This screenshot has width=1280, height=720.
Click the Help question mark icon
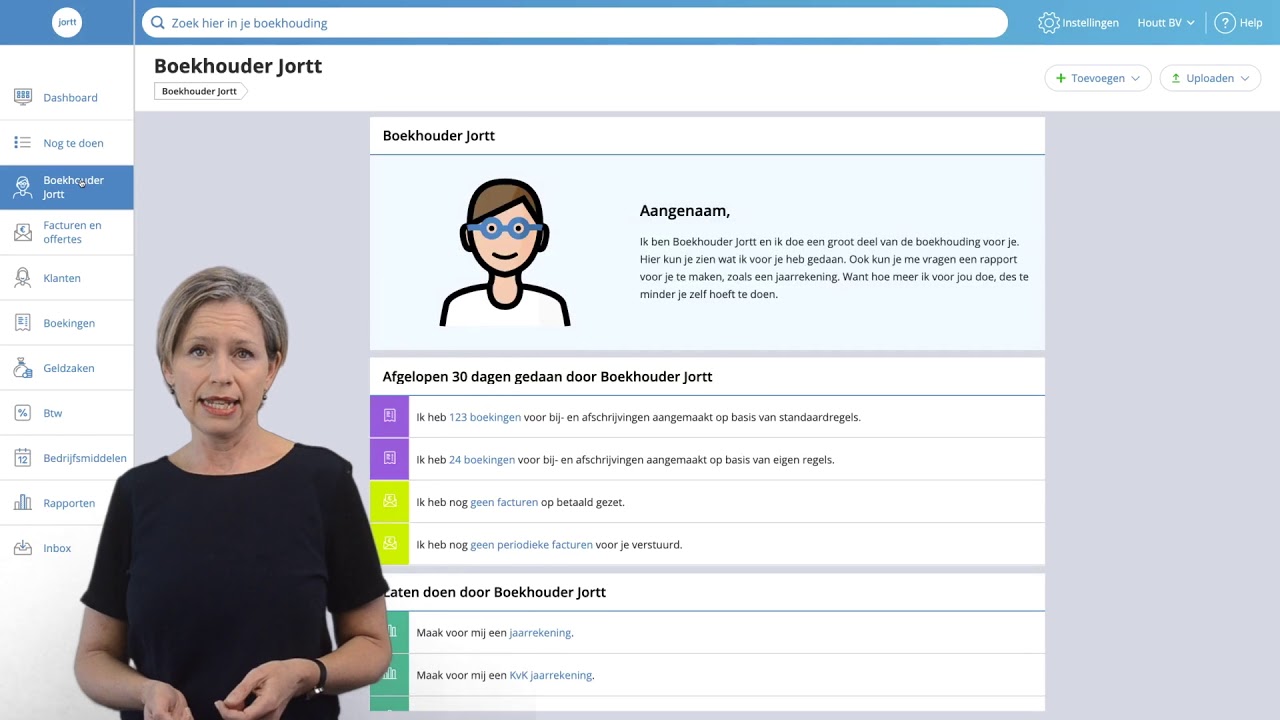pyautogui.click(x=1225, y=22)
